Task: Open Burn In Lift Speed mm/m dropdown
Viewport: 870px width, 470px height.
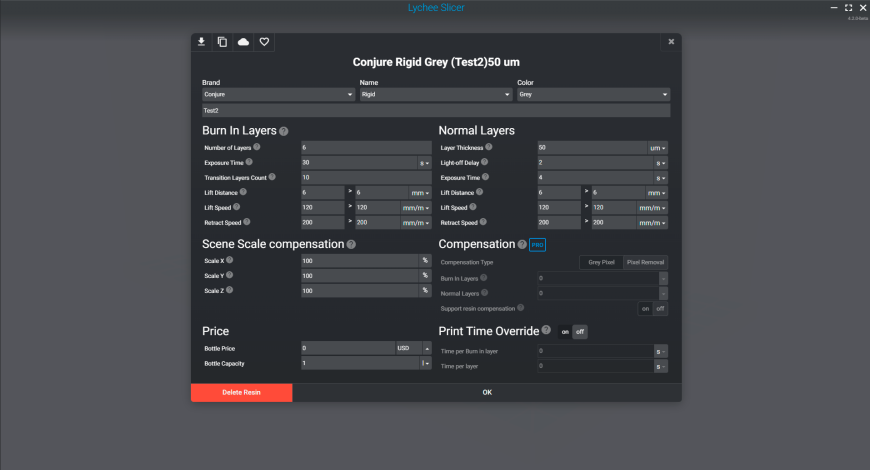Action: tap(416, 208)
